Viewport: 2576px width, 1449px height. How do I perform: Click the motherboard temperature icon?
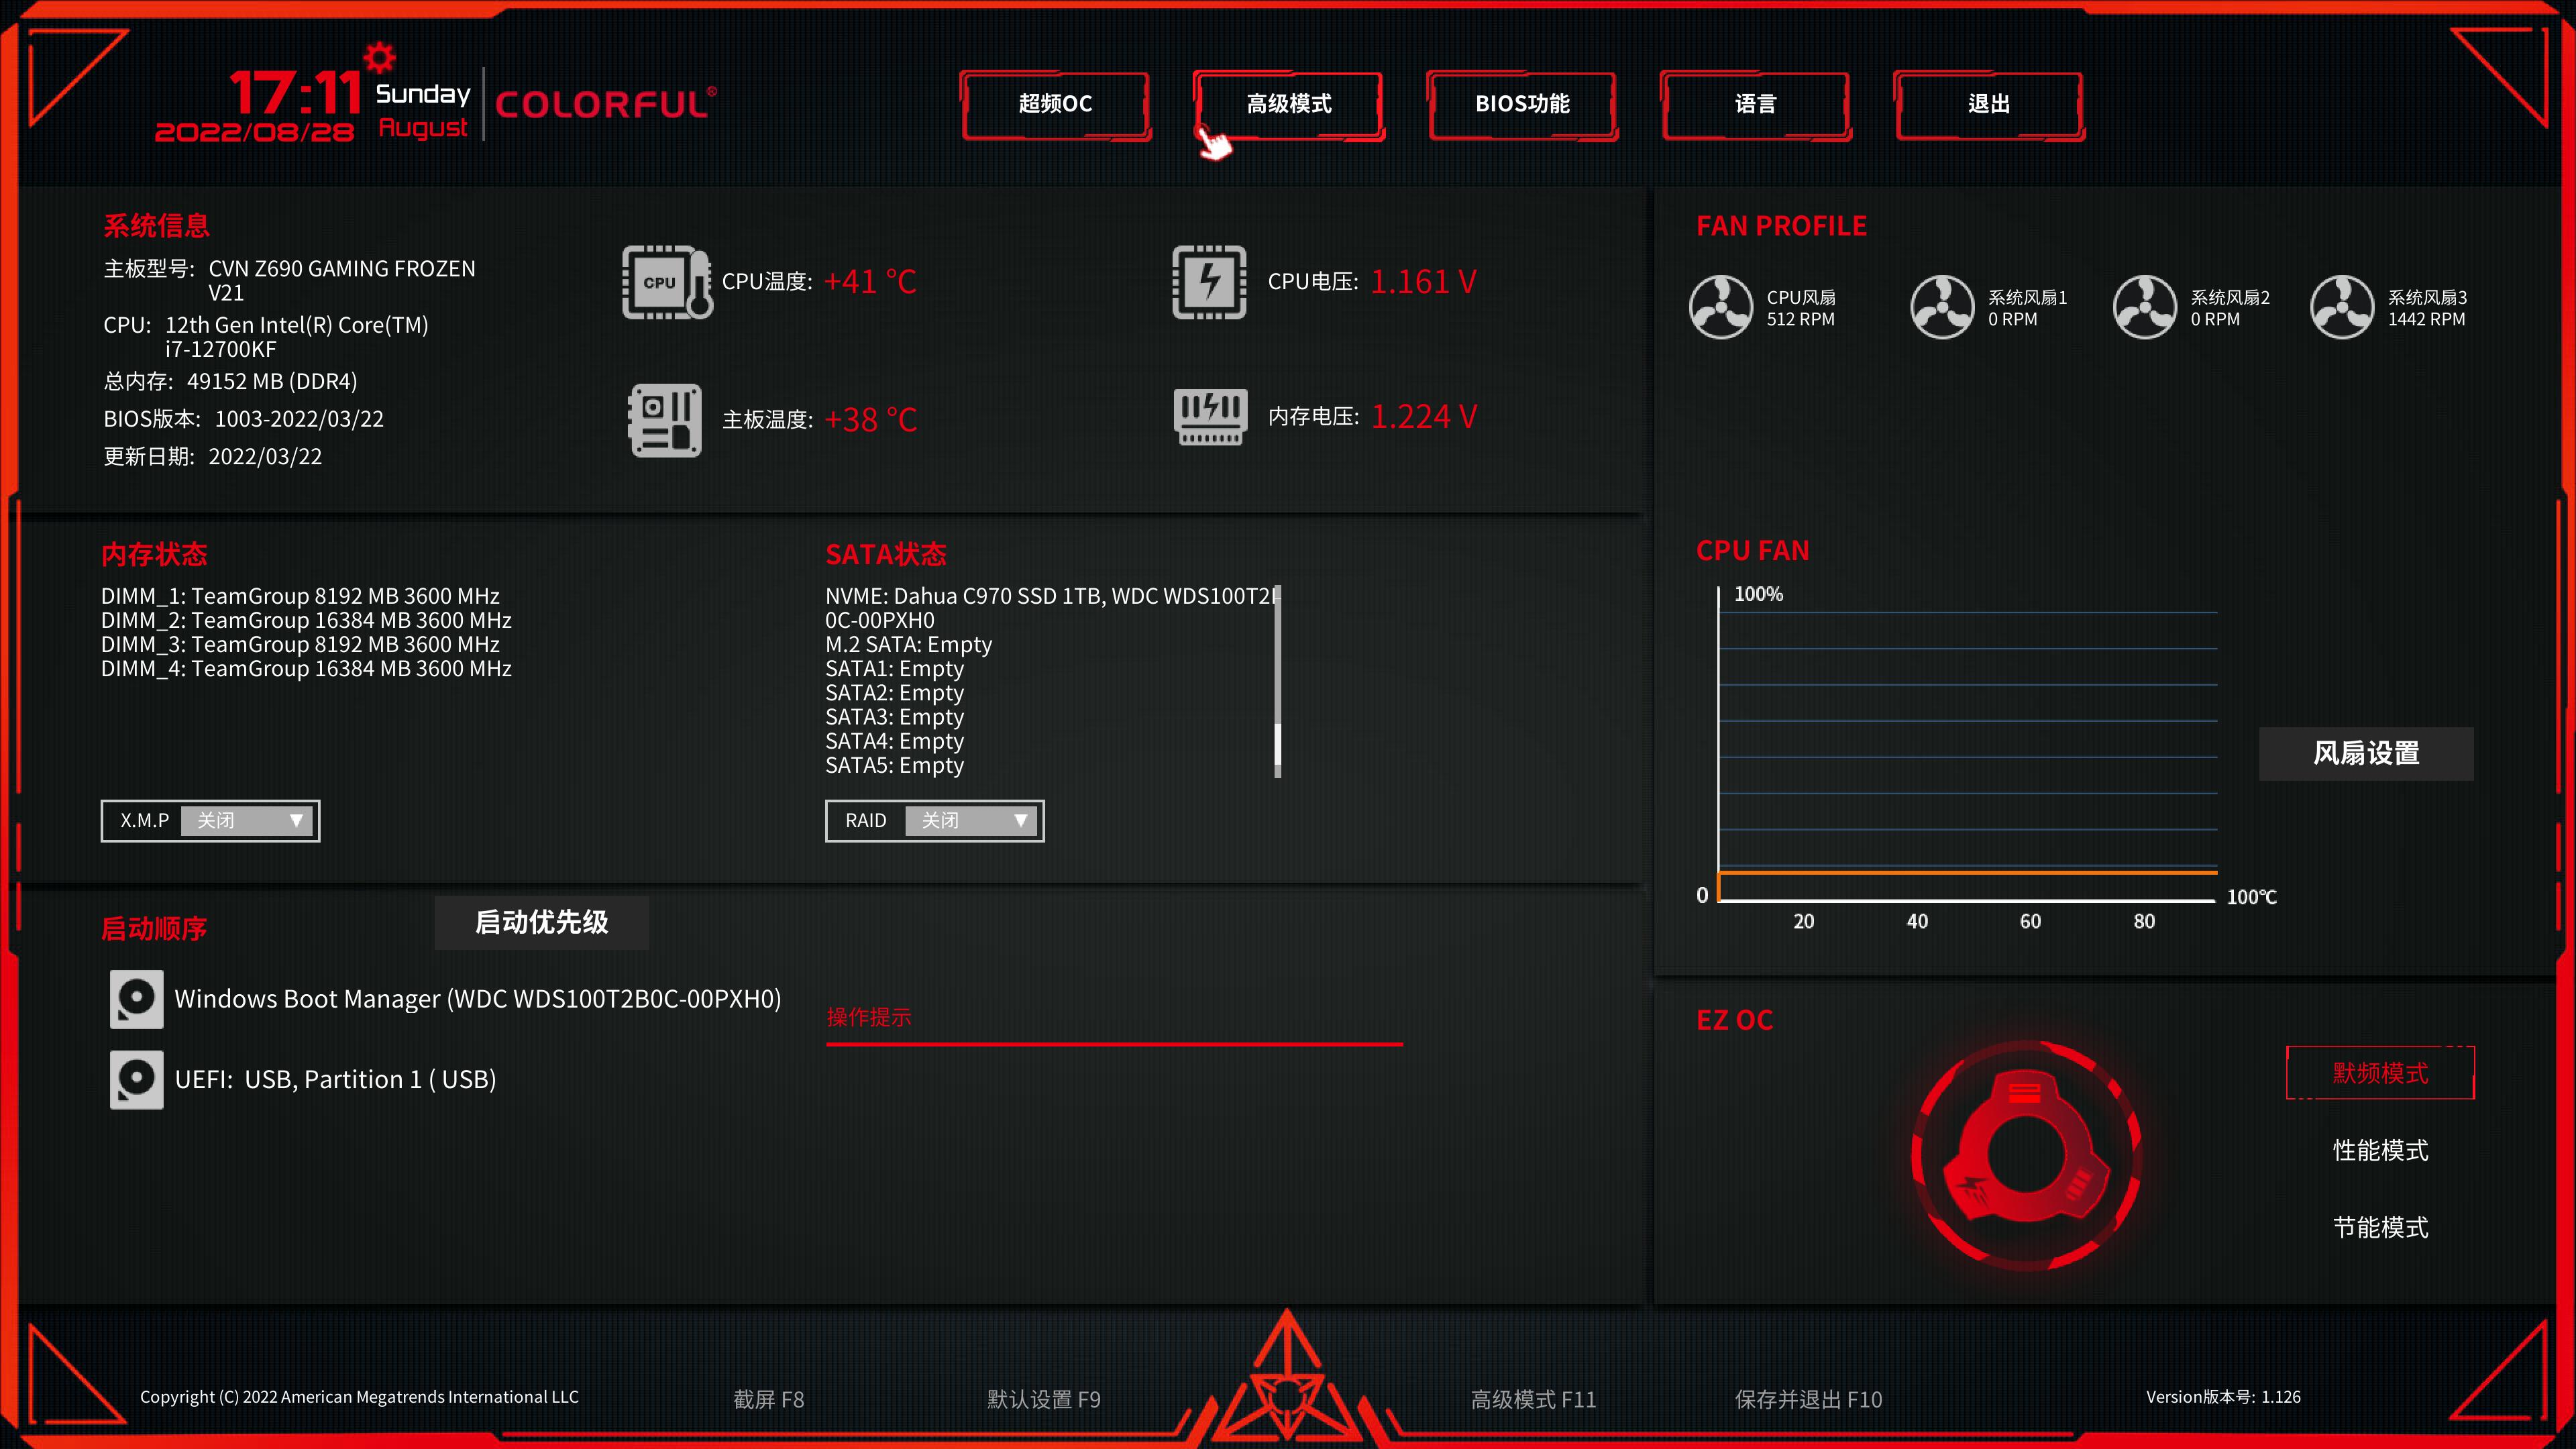[x=666, y=420]
